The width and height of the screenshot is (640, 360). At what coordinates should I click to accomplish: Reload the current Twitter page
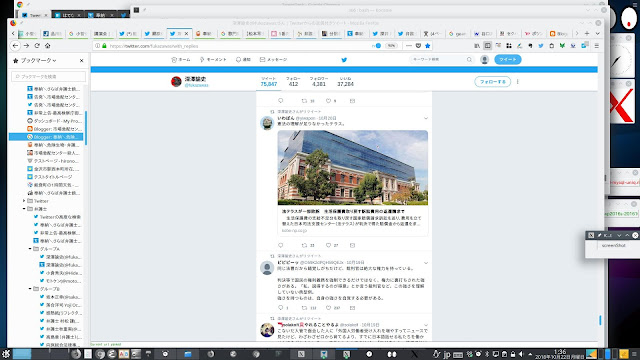coord(37,46)
